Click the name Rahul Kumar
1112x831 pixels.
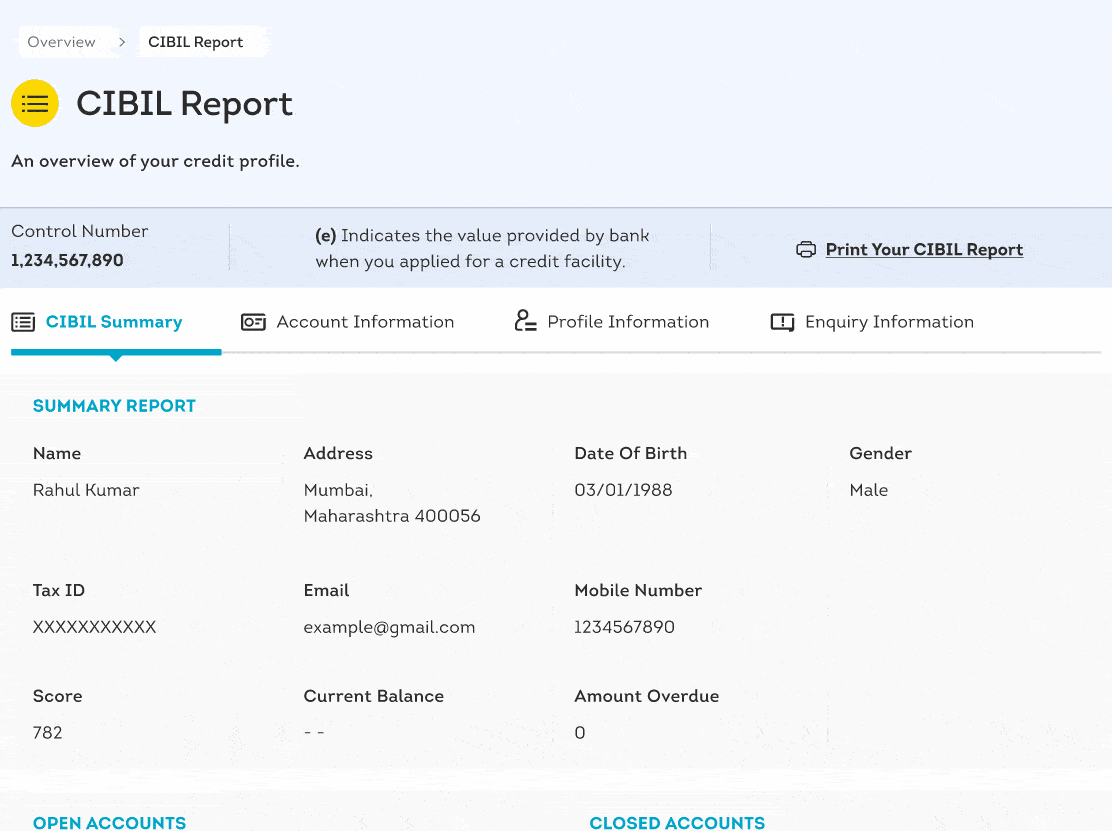(86, 490)
